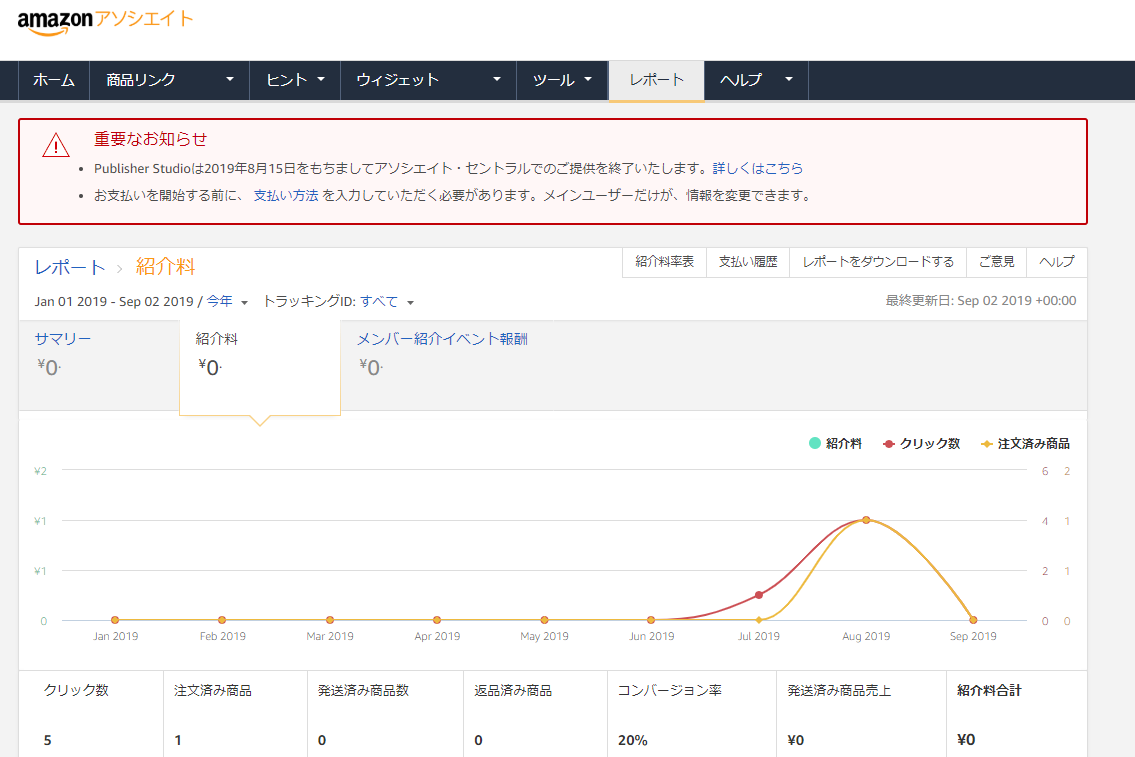Image resolution: width=1135 pixels, height=757 pixels.
Task: Click the Sep 2019 data point
Action: click(x=973, y=620)
